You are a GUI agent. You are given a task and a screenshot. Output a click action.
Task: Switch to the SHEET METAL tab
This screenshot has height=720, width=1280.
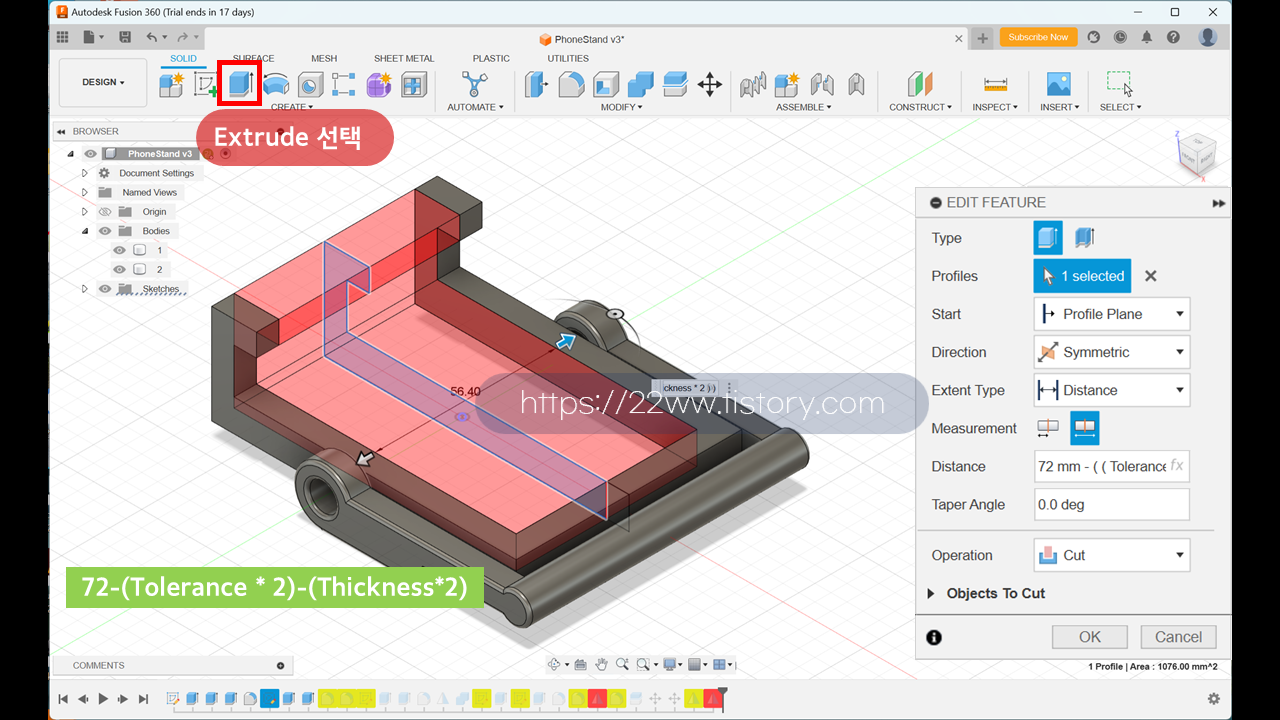pyautogui.click(x=404, y=58)
